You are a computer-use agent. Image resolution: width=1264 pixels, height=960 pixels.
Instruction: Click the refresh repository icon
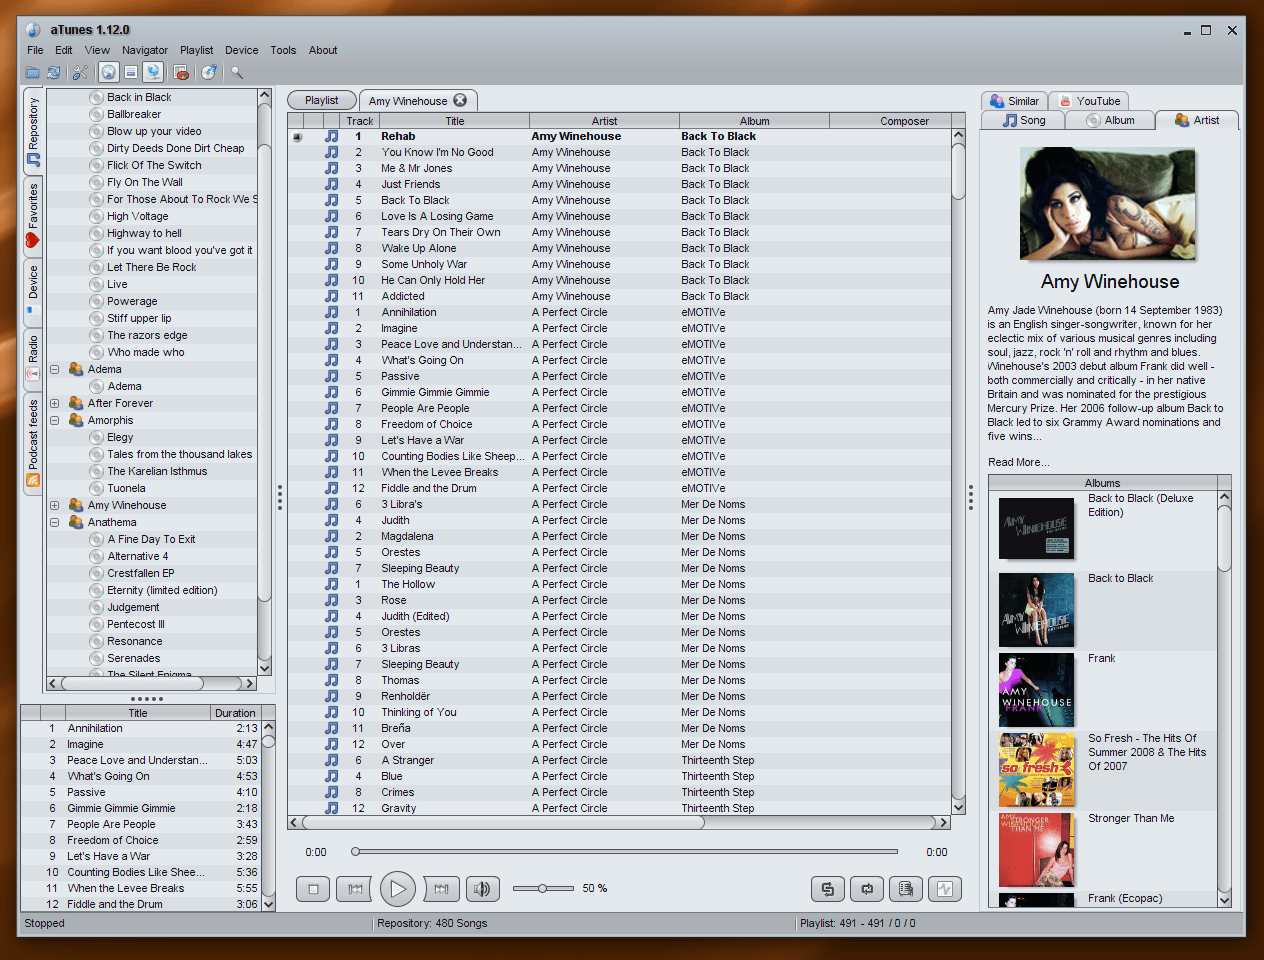(x=53, y=72)
